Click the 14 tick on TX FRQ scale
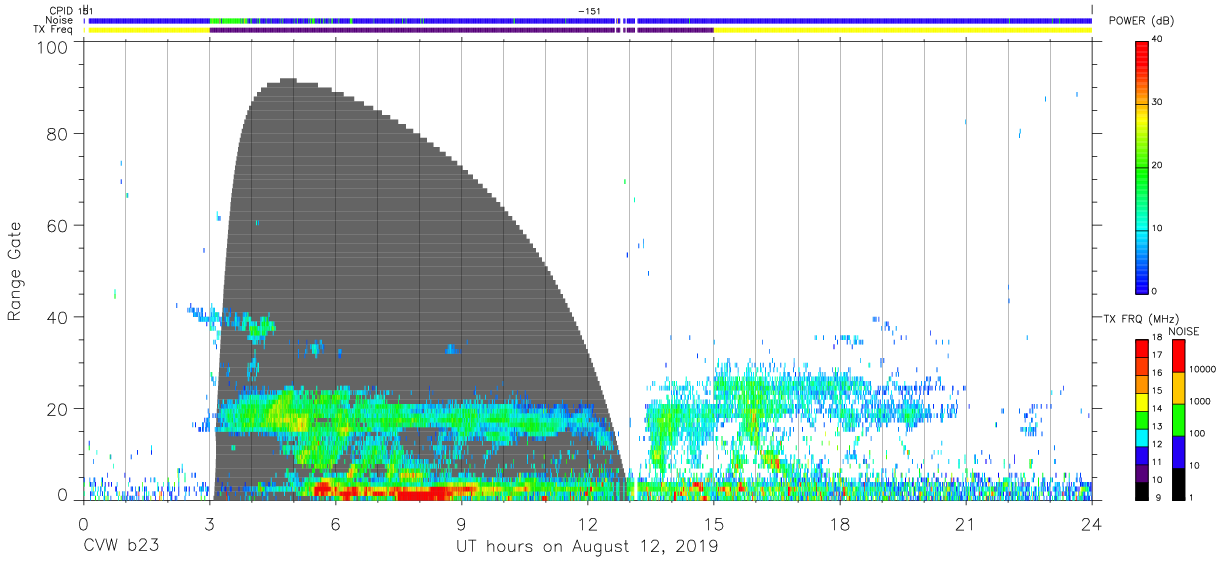 [1155, 409]
